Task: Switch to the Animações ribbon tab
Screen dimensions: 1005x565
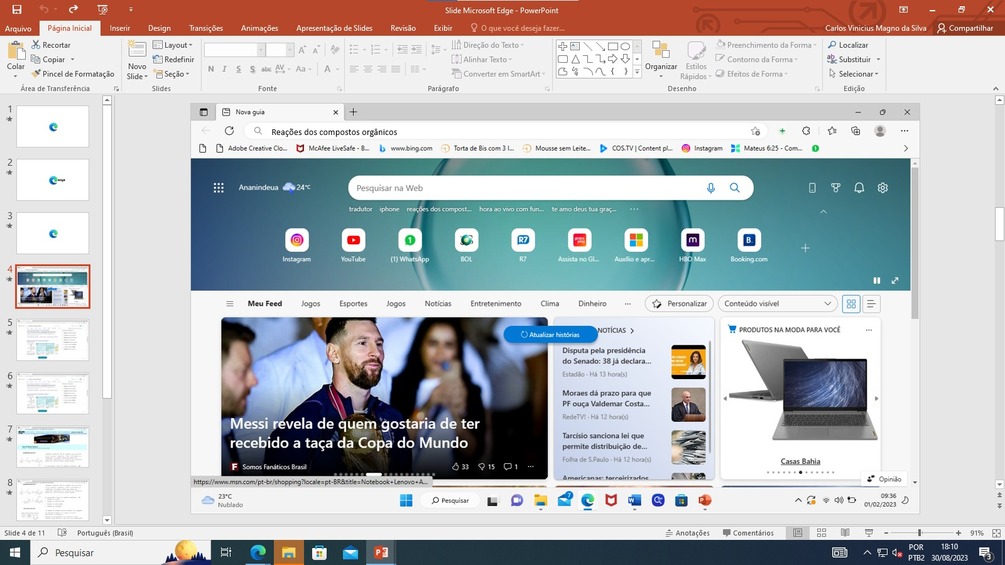Action: tap(259, 28)
